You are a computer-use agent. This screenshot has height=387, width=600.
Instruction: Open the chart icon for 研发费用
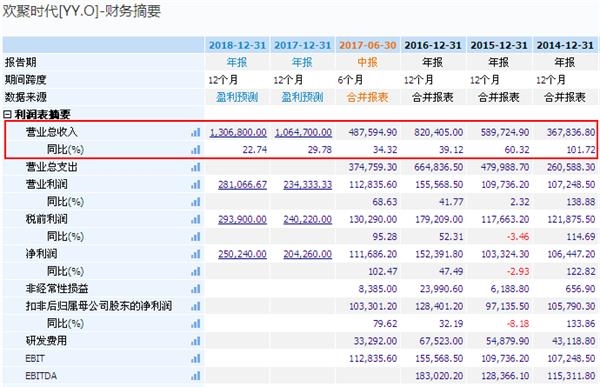pos(196,341)
